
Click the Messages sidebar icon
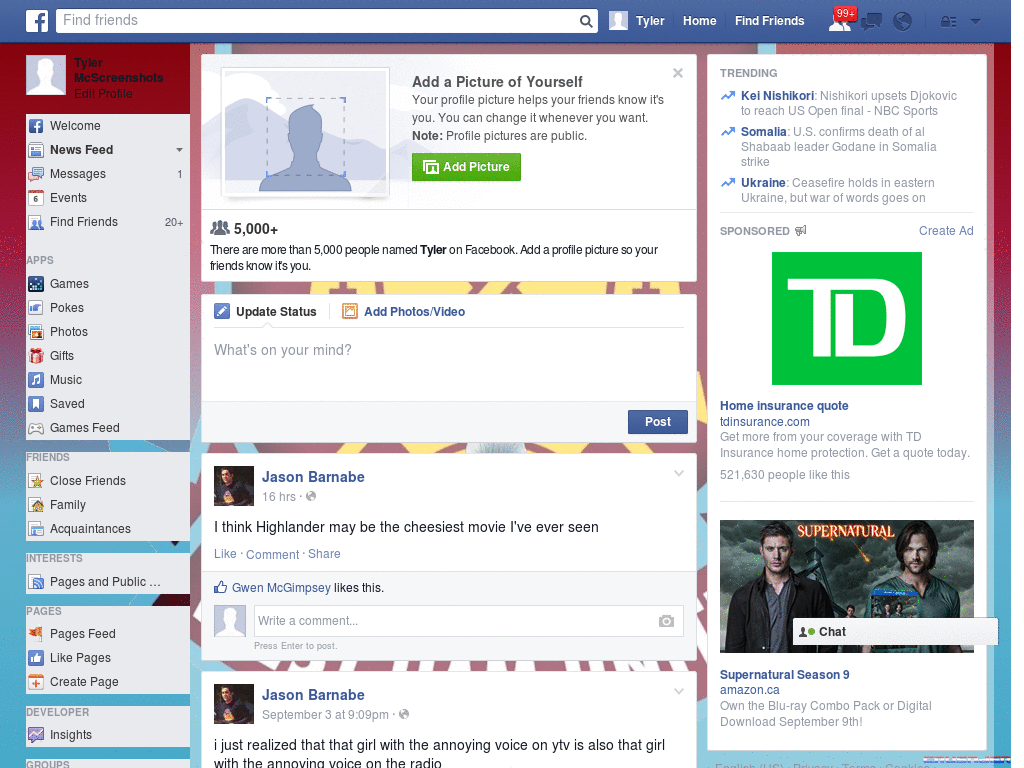point(36,174)
